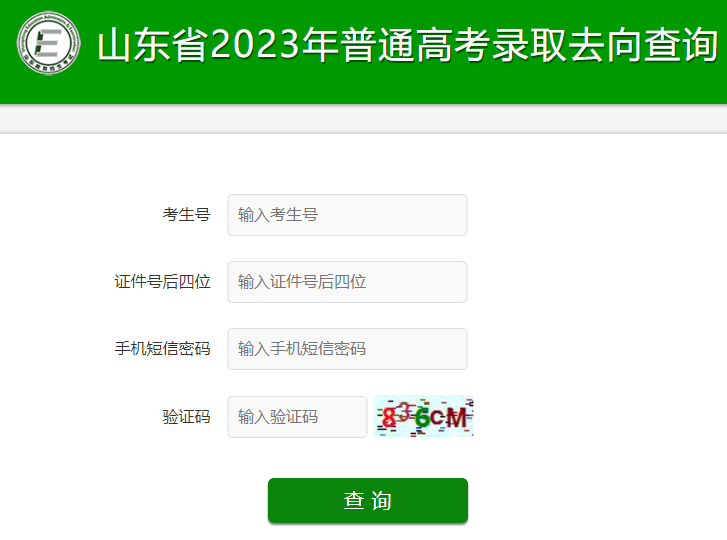The width and height of the screenshot is (727, 540).
Task: Click the red digit 8 in the captcha
Action: tap(388, 417)
